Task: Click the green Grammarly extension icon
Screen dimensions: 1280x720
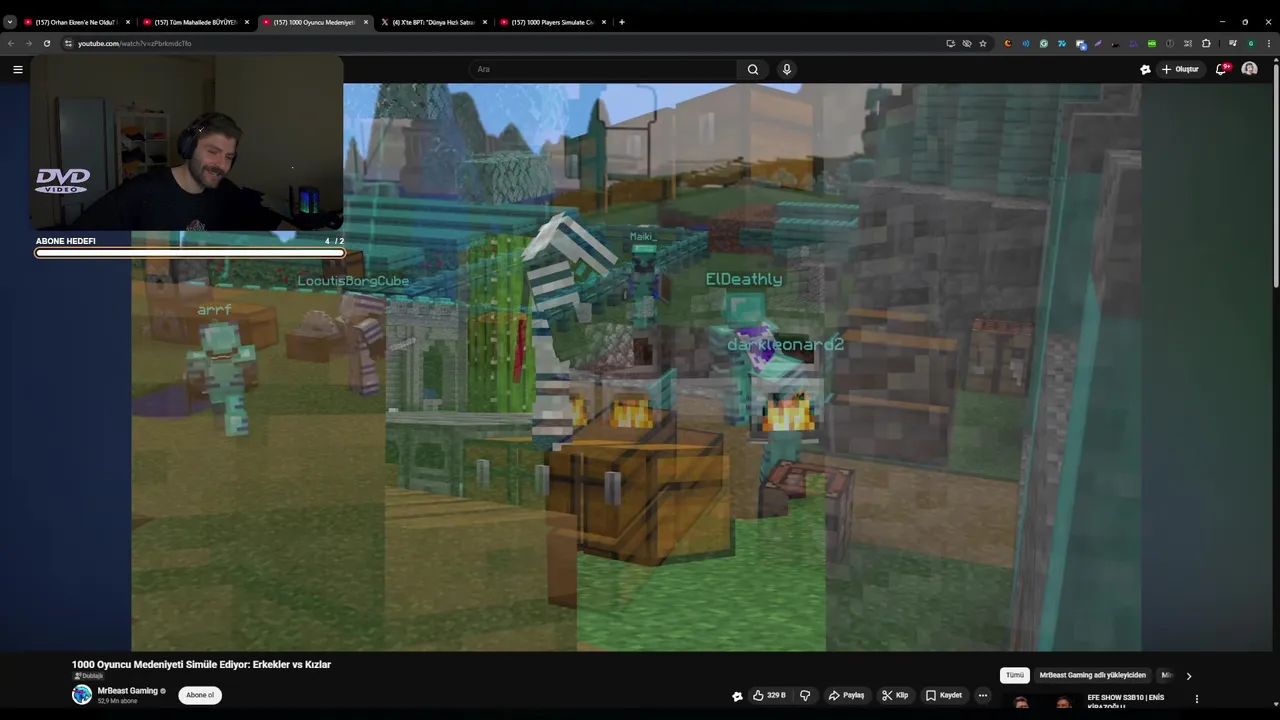Action: pos(1043,43)
